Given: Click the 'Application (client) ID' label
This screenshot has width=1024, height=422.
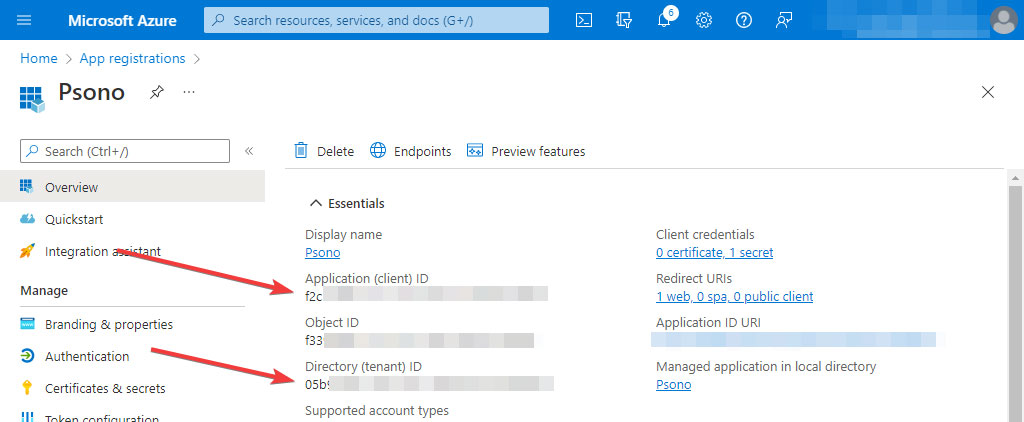Looking at the screenshot, I should [x=367, y=278].
